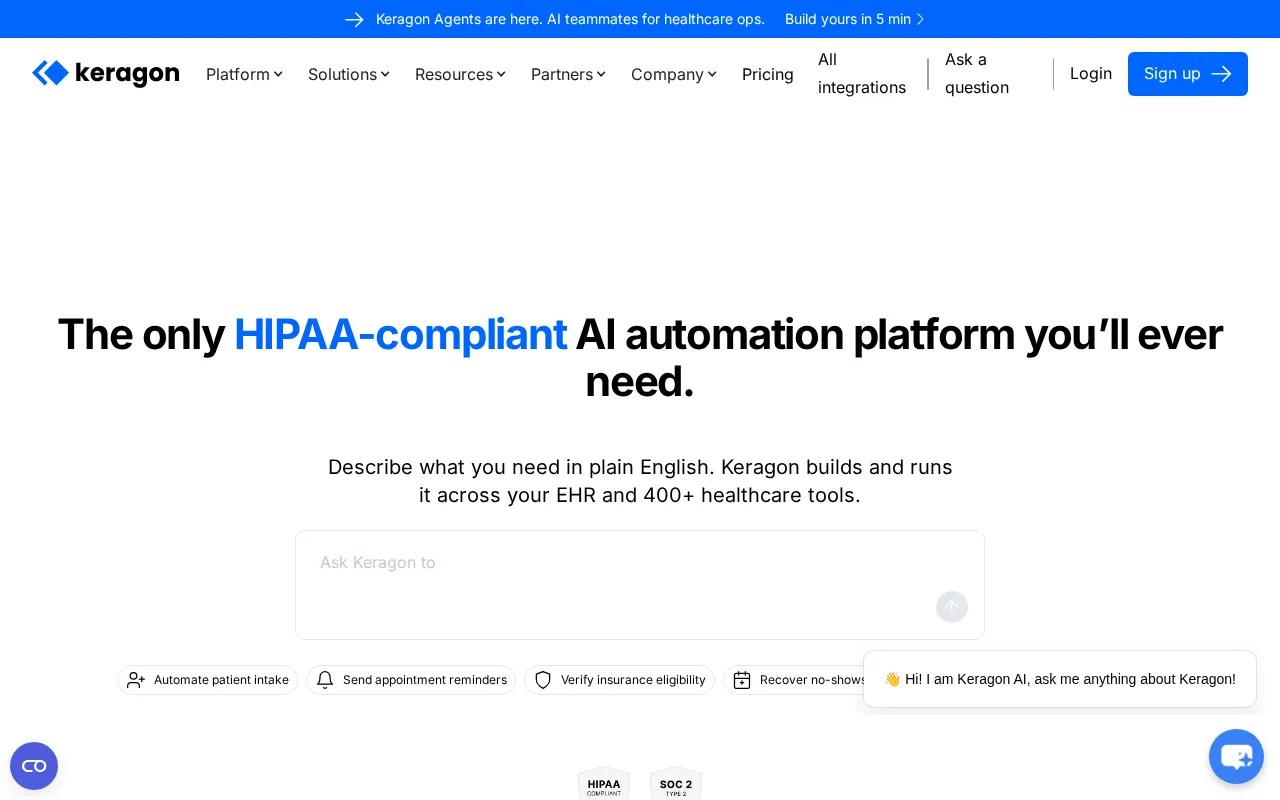
Task: Click the arrow icon in the announcement banner
Action: pyautogui.click(x=354, y=19)
